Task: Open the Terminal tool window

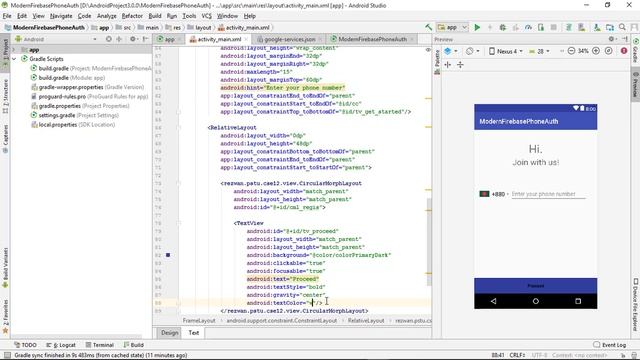Action: 100,345
